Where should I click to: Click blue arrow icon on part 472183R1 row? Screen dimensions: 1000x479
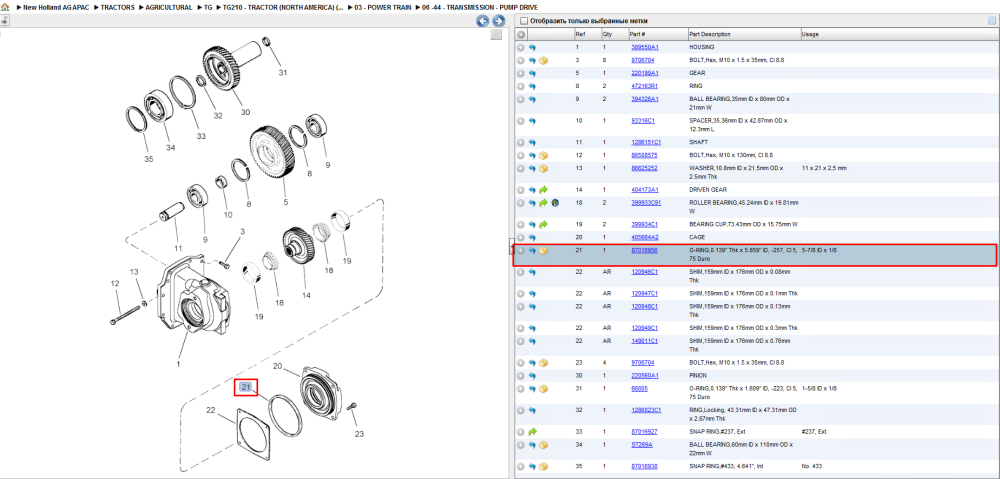532,86
